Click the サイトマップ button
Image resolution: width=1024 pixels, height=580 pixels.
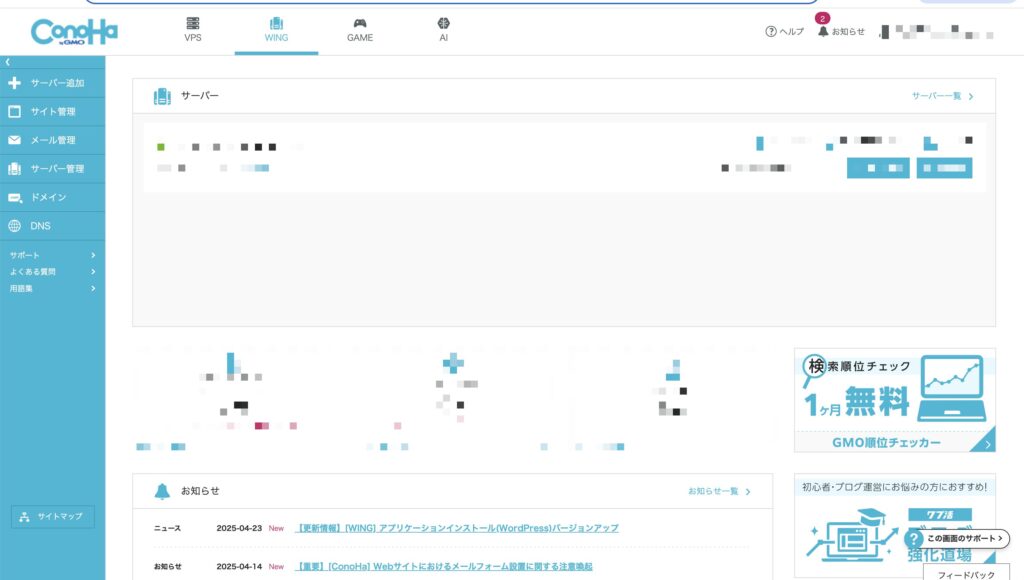point(53,517)
